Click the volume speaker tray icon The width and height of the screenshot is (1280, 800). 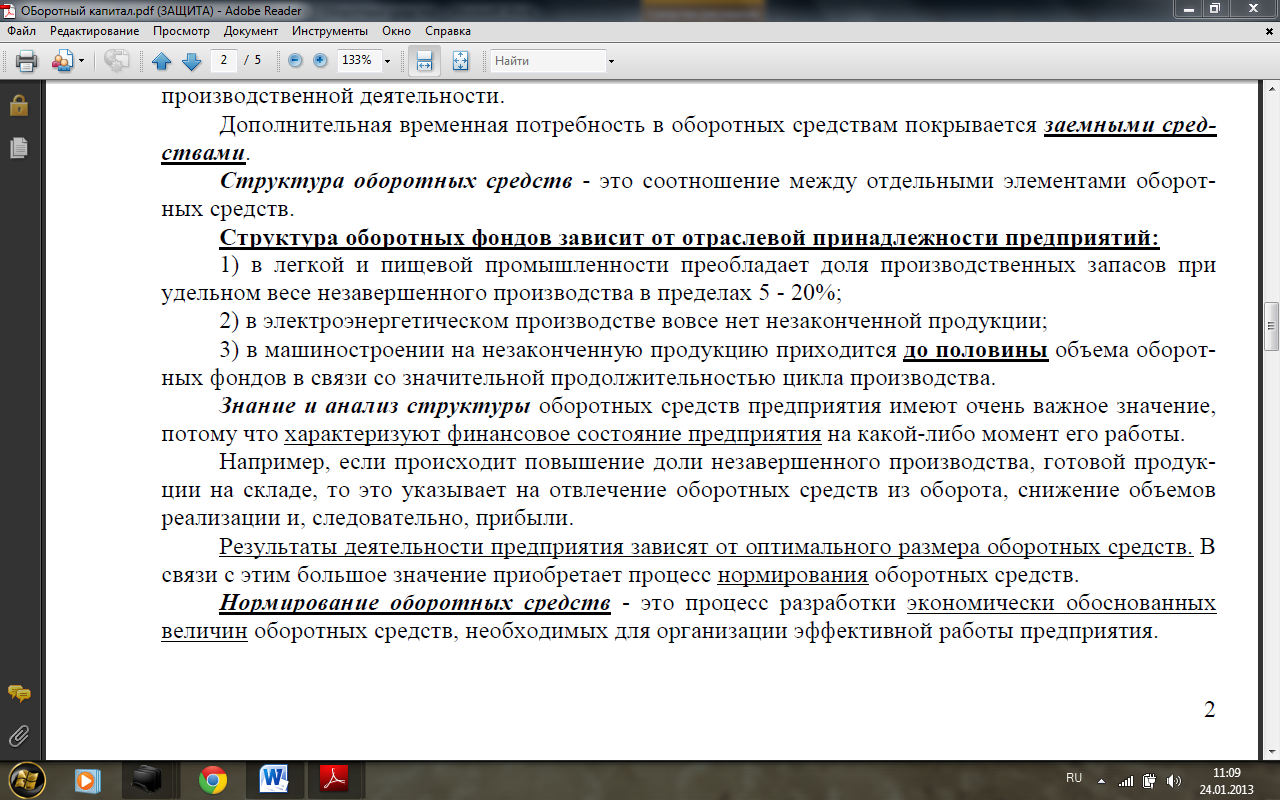[x=1174, y=780]
